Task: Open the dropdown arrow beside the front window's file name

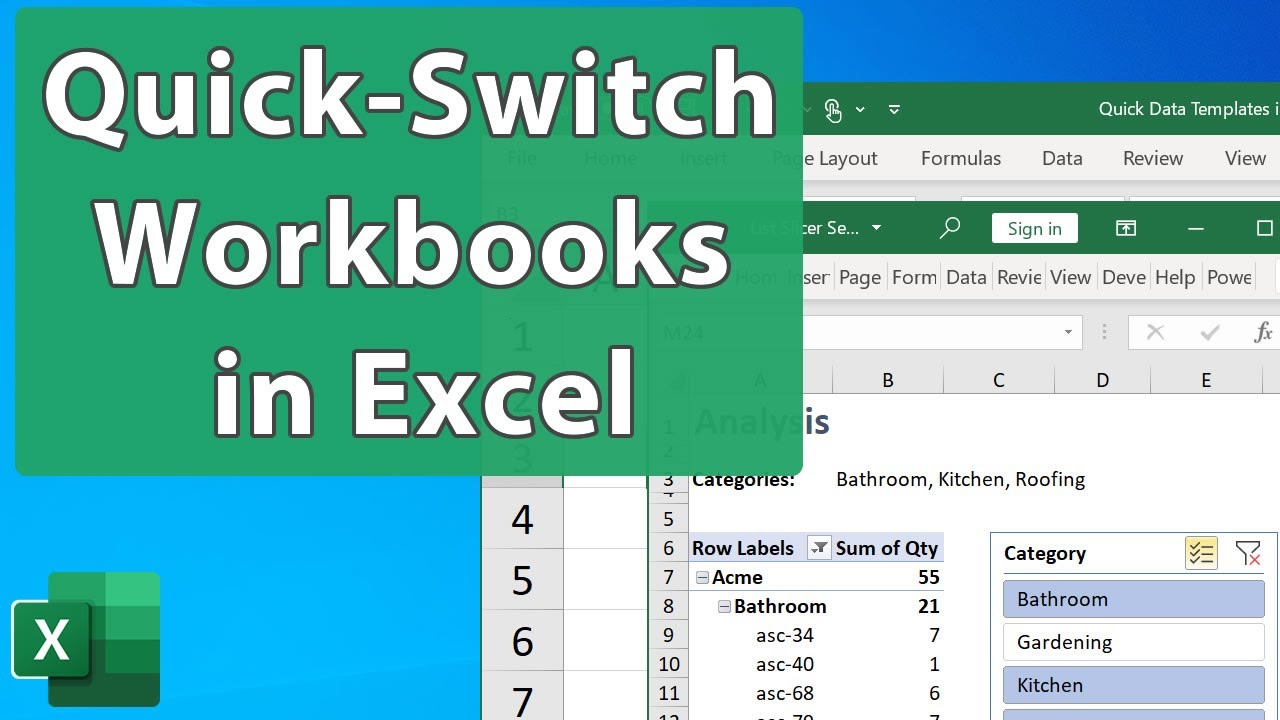Action: pyautogui.click(x=877, y=228)
